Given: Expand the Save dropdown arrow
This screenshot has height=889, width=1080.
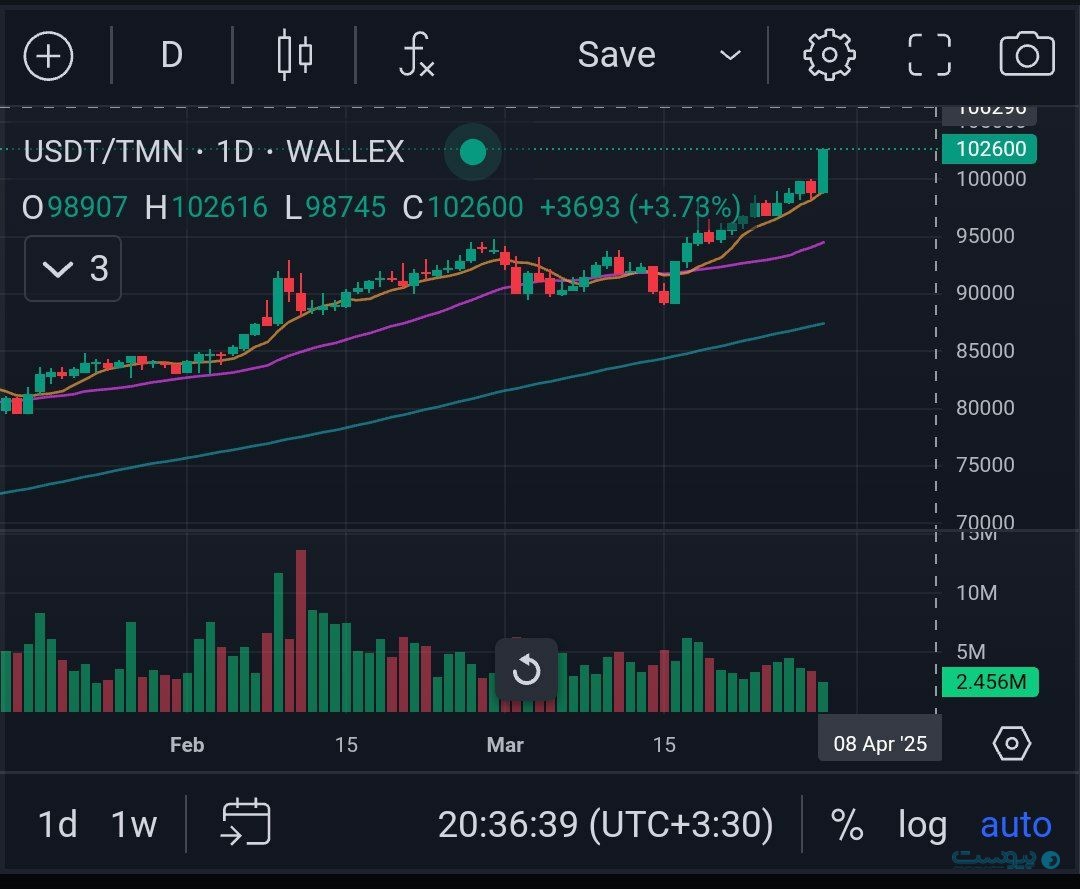Looking at the screenshot, I should pyautogui.click(x=730, y=55).
